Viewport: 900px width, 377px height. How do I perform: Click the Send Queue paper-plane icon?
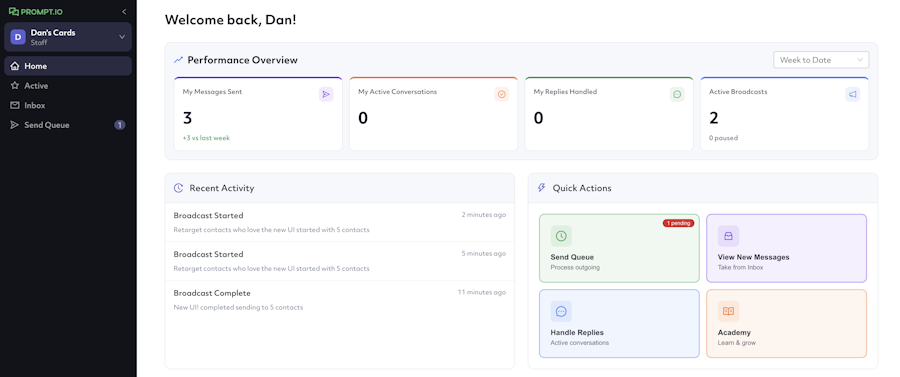[15, 125]
